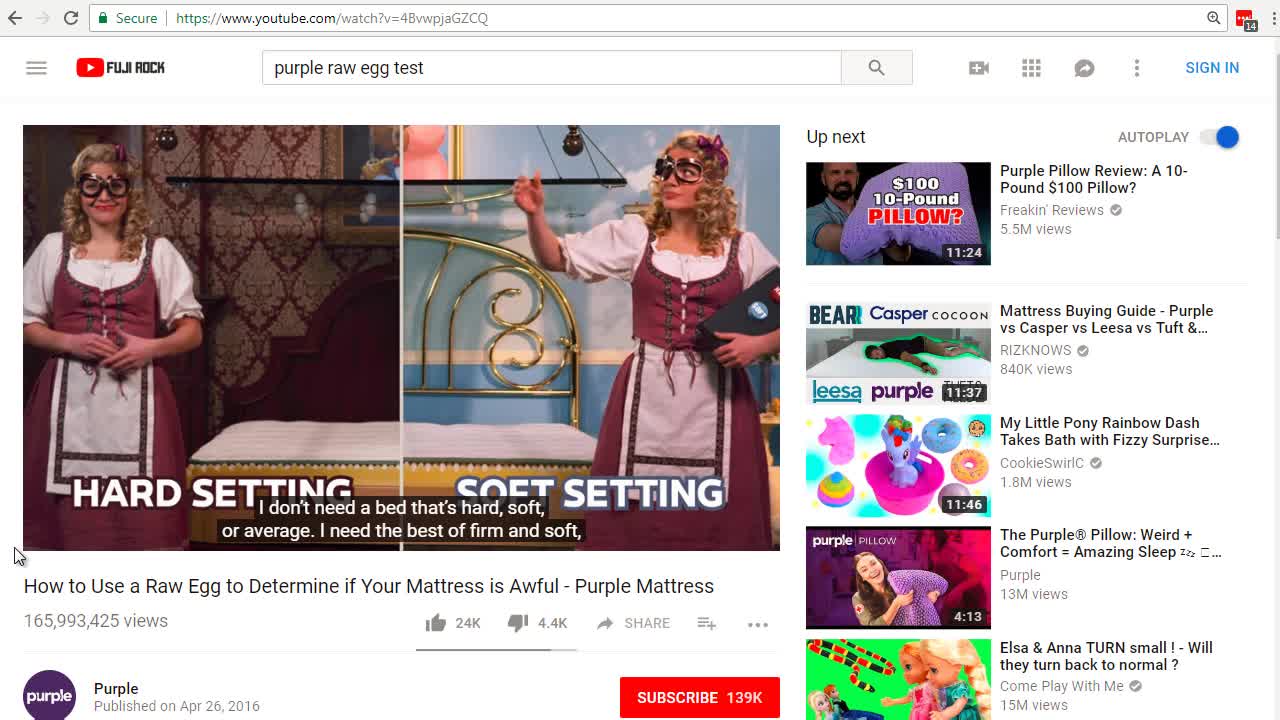Click the video title about Raw Egg
This screenshot has height=720, width=1280.
(x=369, y=586)
